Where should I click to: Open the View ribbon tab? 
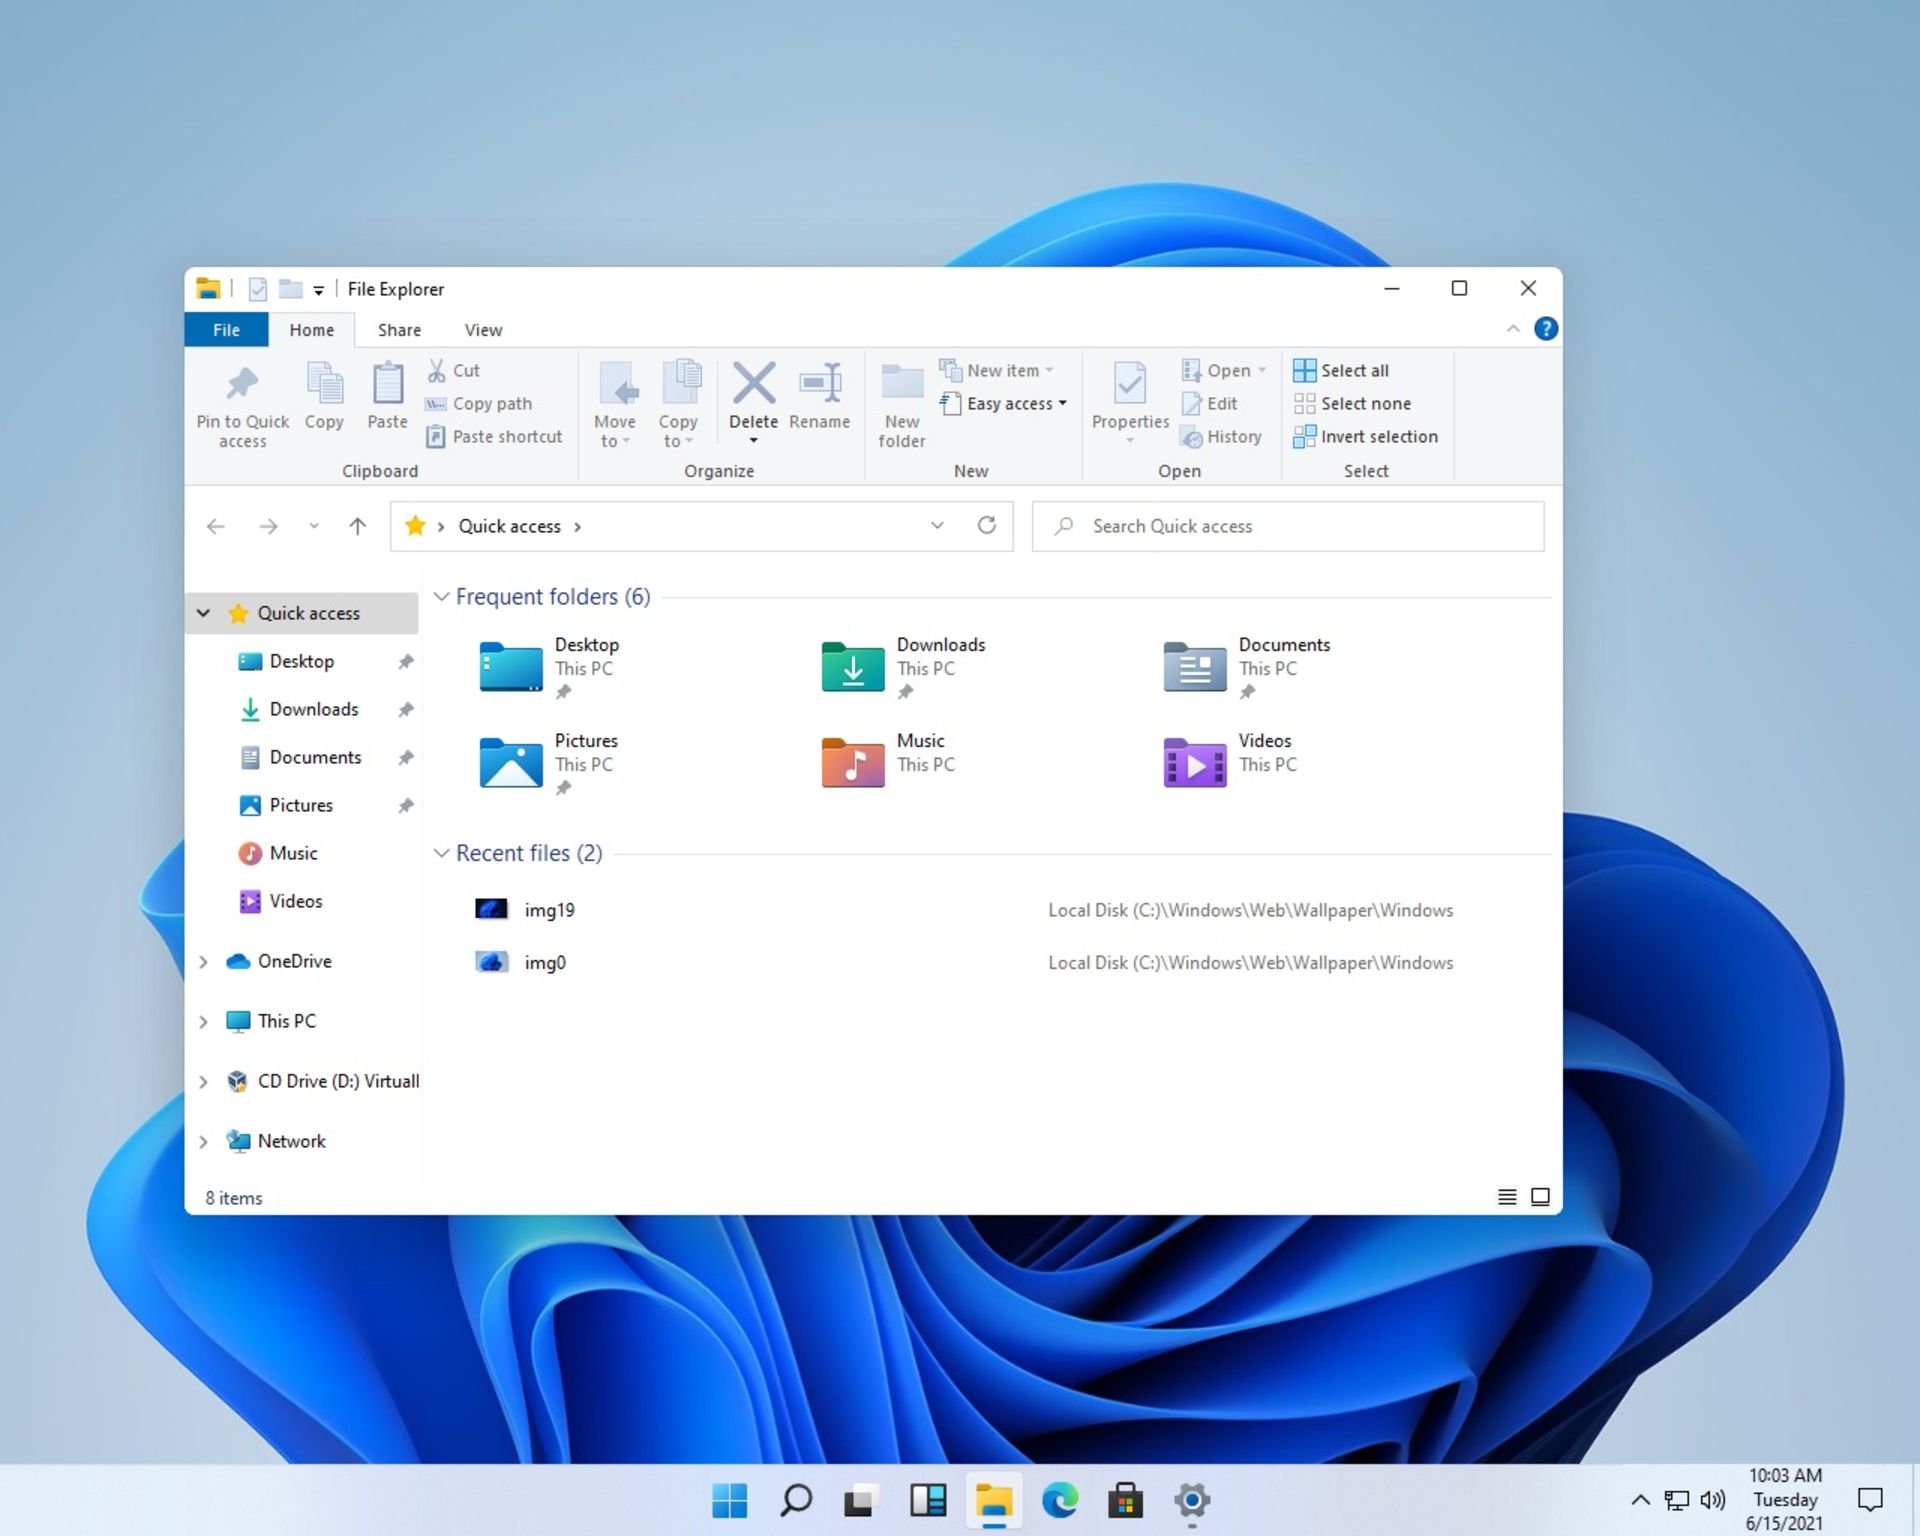(x=483, y=331)
